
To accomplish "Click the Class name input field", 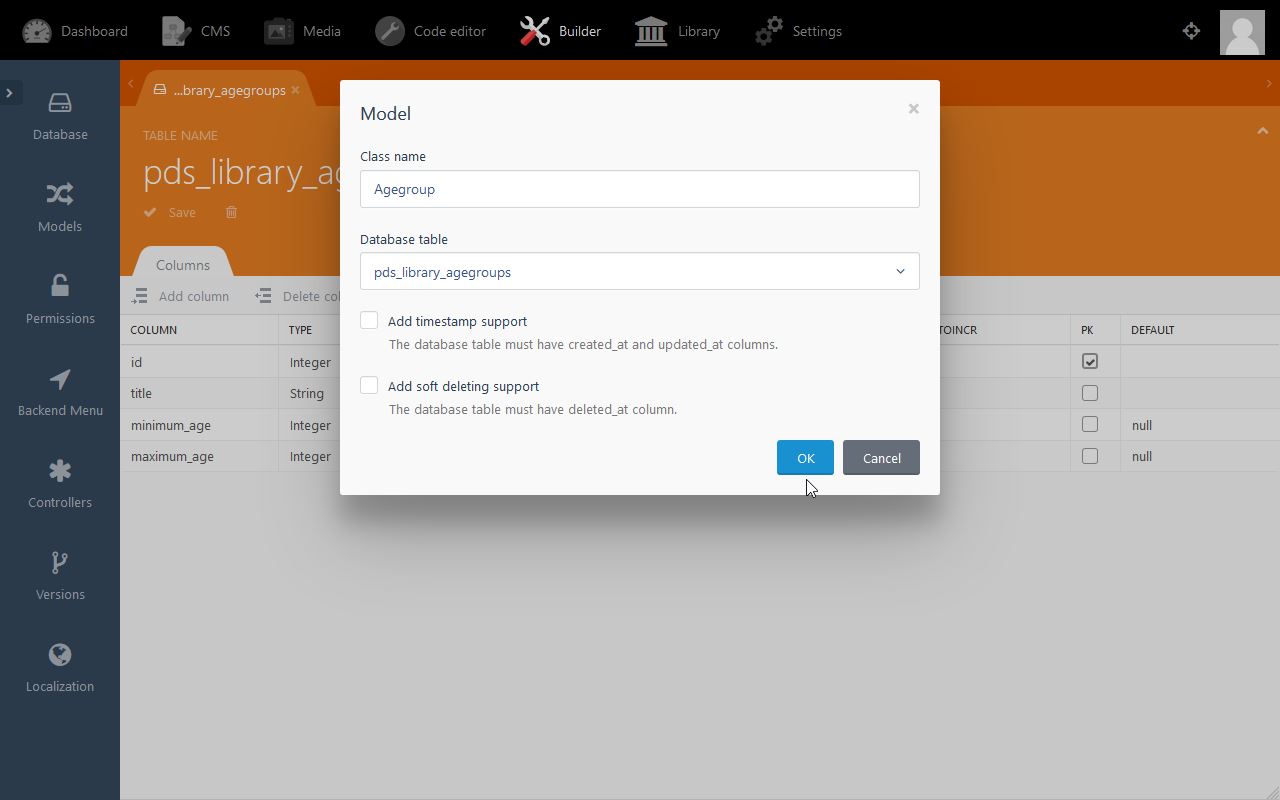I will tap(639, 189).
